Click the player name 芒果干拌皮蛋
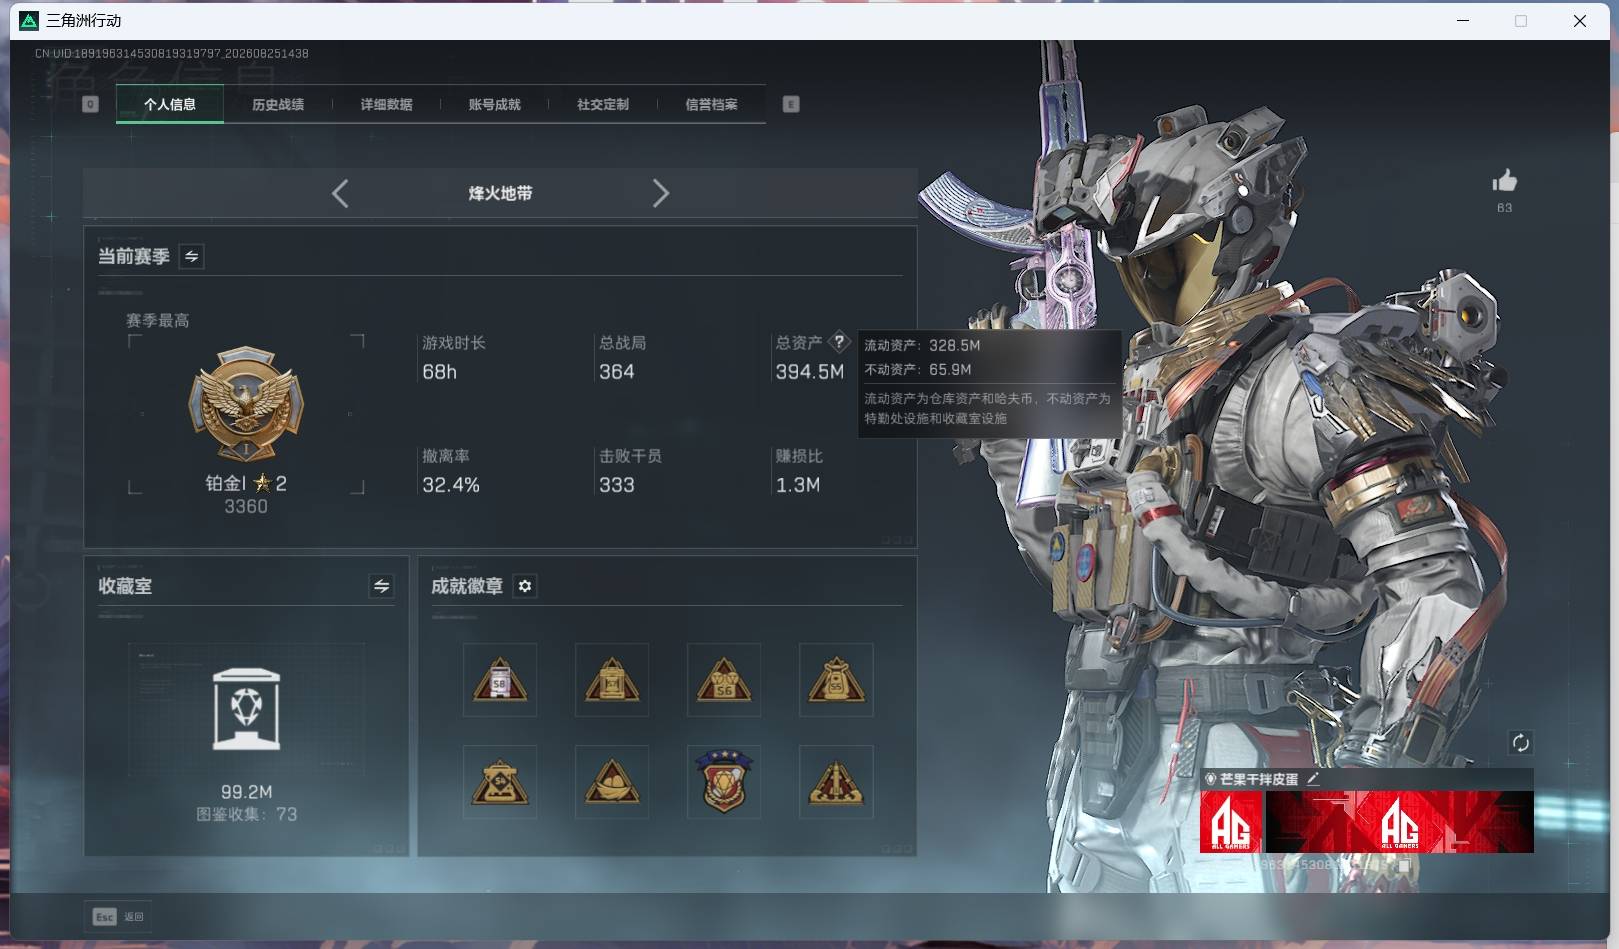Viewport: 1619px width, 949px height. (1259, 779)
